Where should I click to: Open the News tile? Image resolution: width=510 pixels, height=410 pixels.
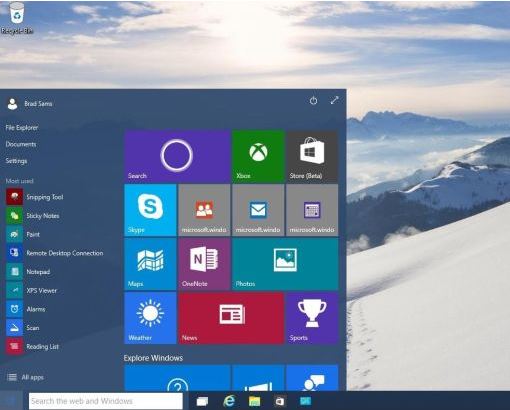231,318
